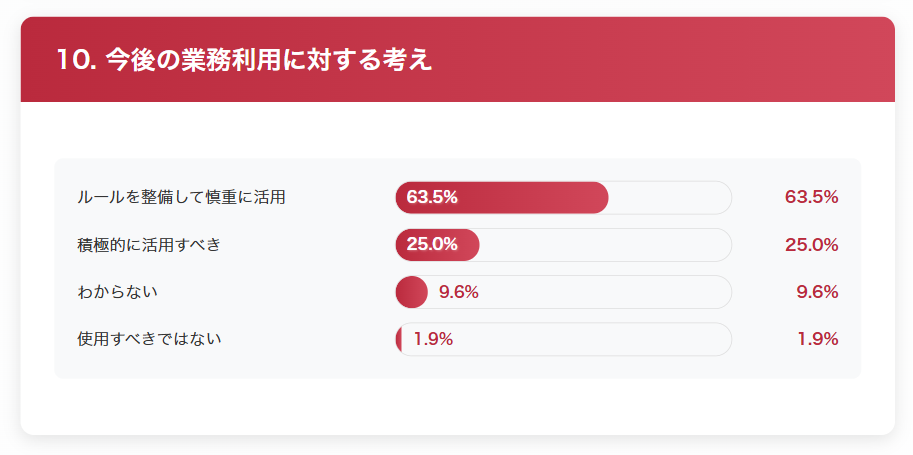This screenshot has width=913, height=455.
Task: Click the label 使用すべきではない
Action: [149, 339]
